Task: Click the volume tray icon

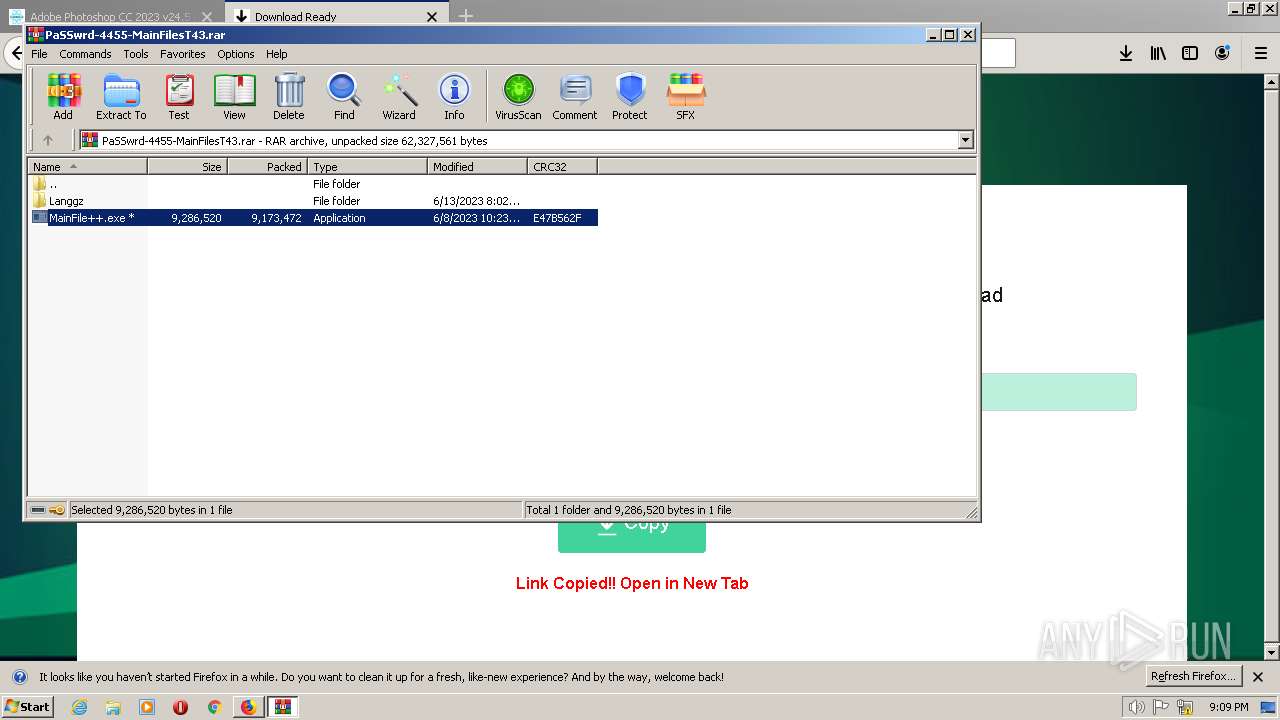Action: click(x=1137, y=707)
